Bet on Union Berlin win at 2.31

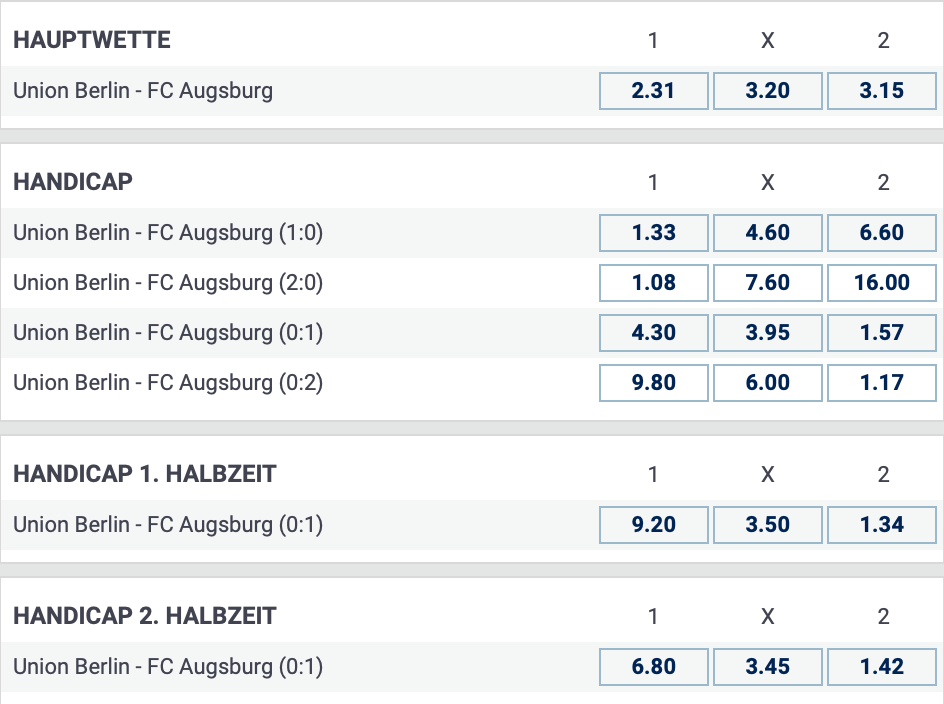coord(654,91)
